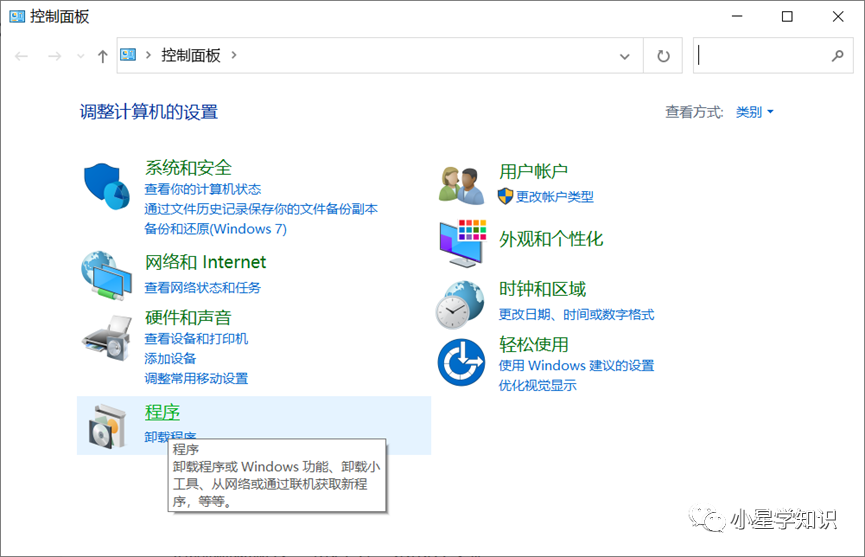Open the 轻松使用 heading
The image size is (865, 557).
533,345
